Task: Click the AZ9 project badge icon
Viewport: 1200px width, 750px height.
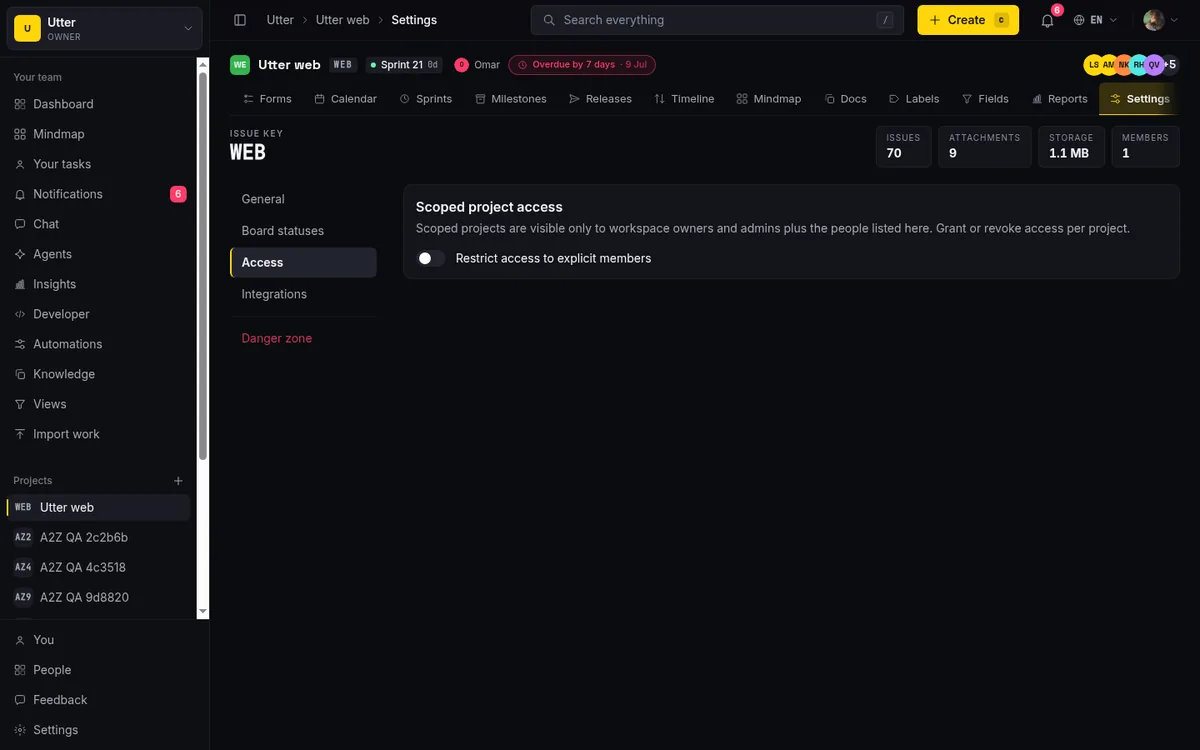Action: coord(23,597)
